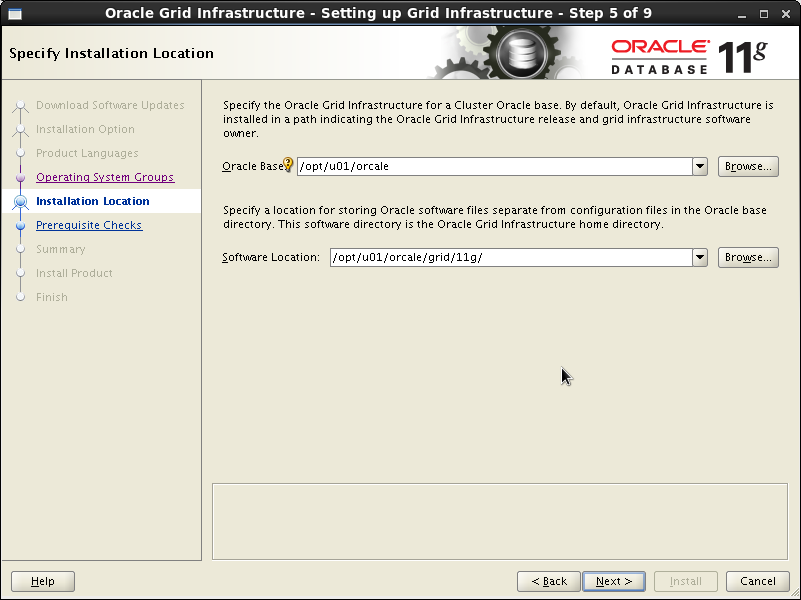This screenshot has width=801, height=600.
Task: Minimize the installer window
Action: 742,14
